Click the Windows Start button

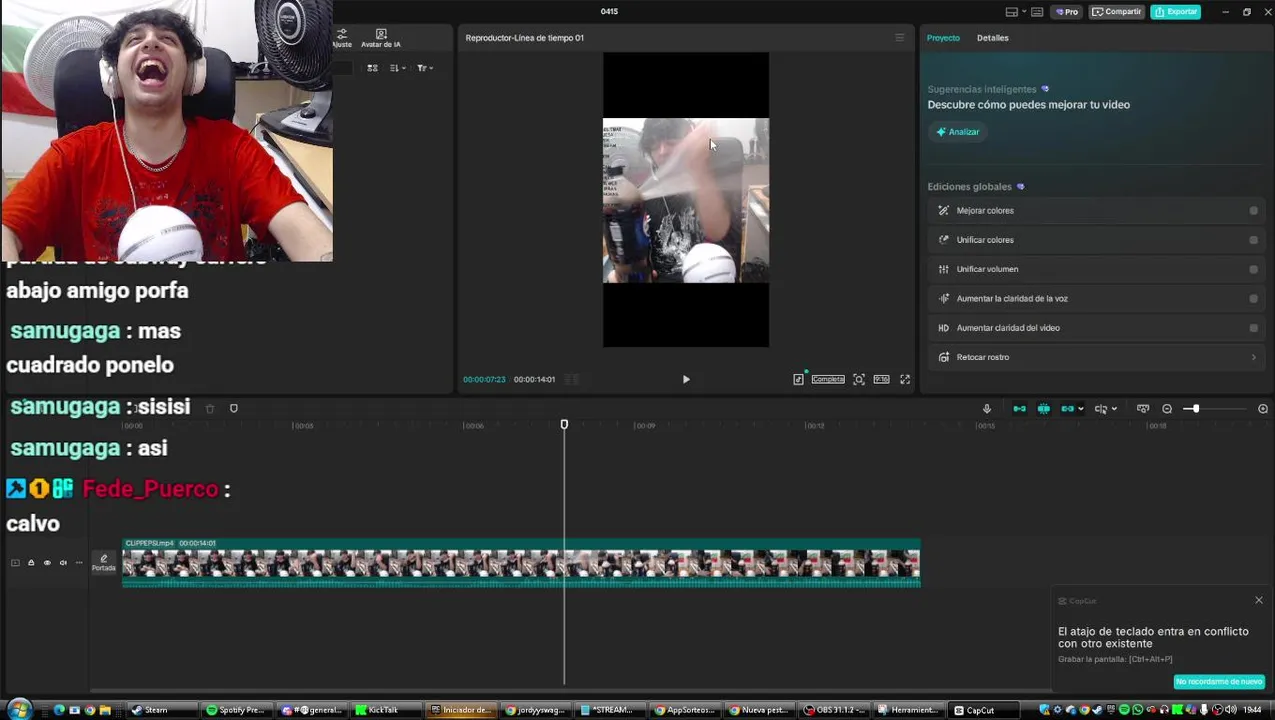coord(18,710)
